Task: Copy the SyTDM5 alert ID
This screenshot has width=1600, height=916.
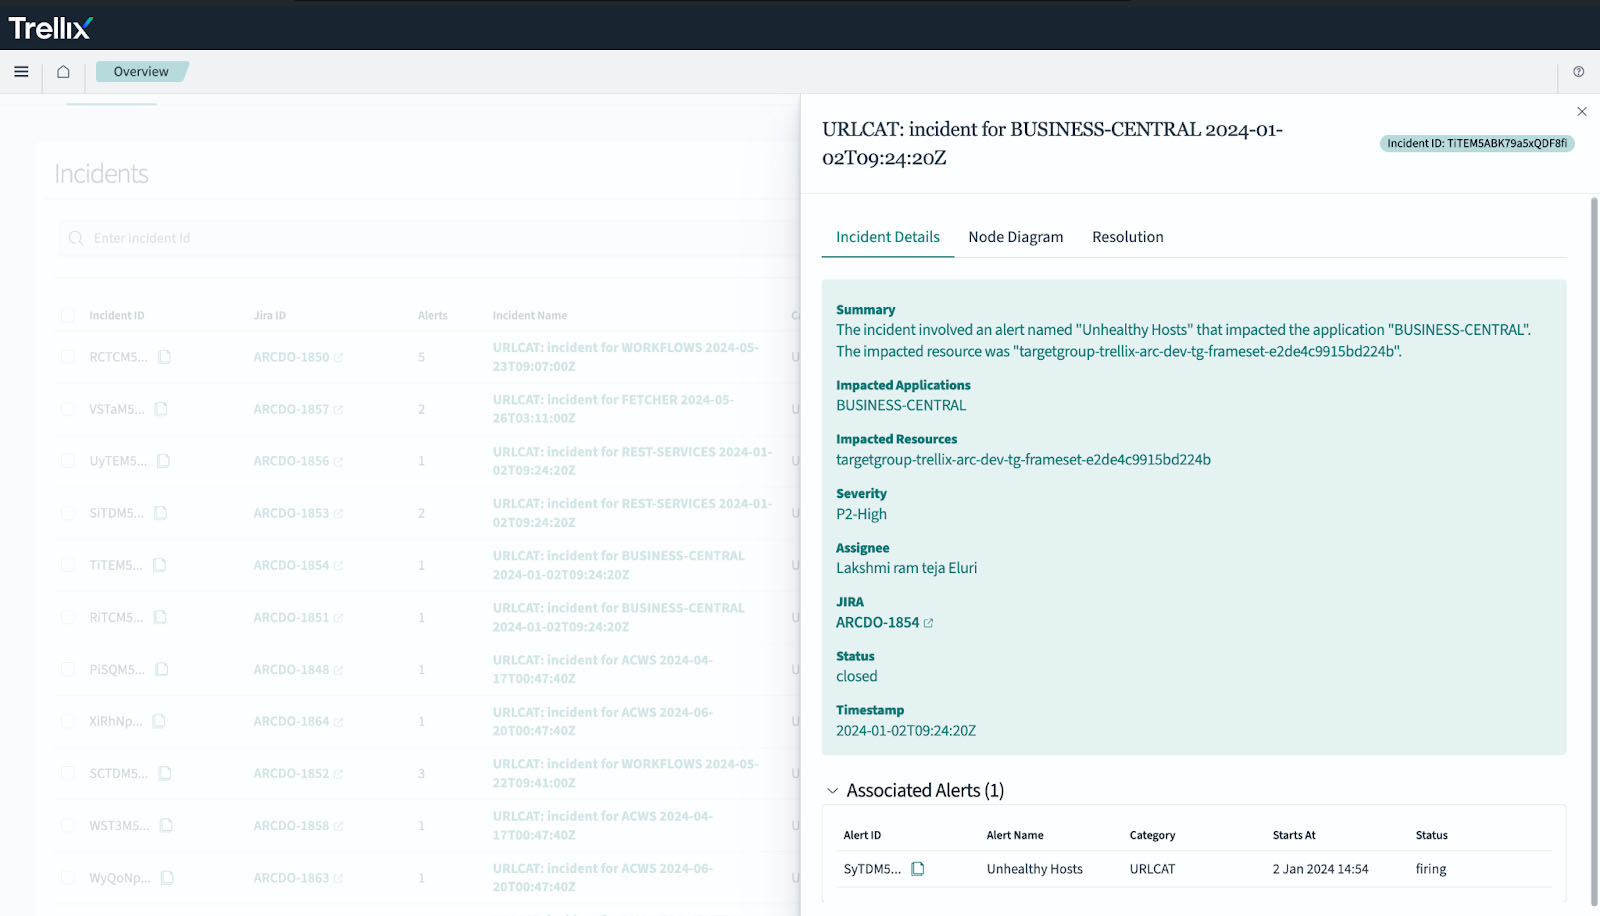Action: tap(917, 869)
